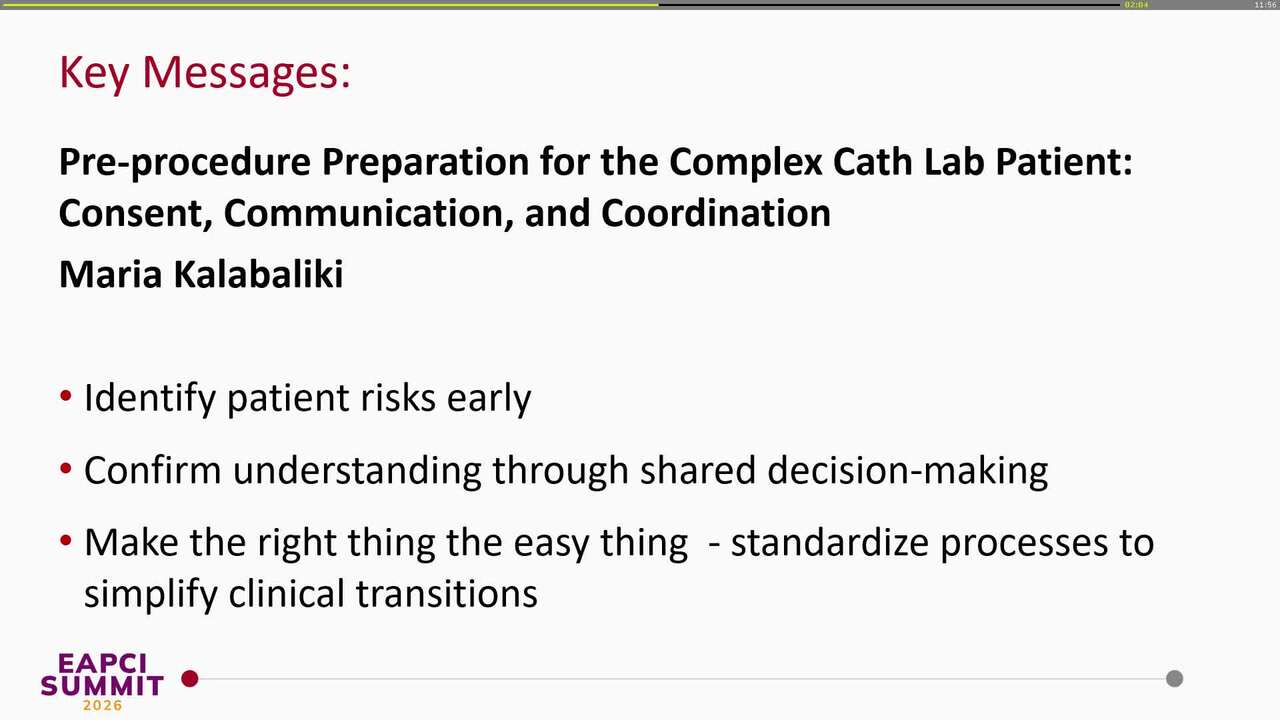Click the horizontal slide timeline line at bottom

[x=682, y=679]
